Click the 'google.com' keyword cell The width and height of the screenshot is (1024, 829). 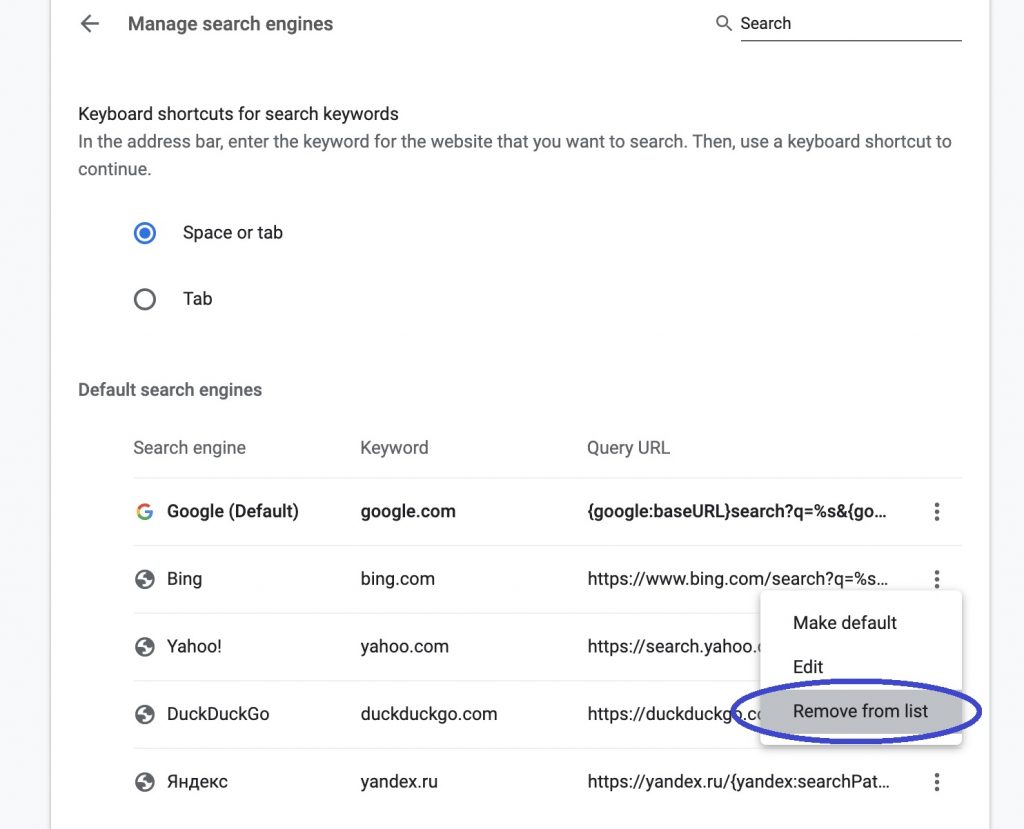(408, 512)
